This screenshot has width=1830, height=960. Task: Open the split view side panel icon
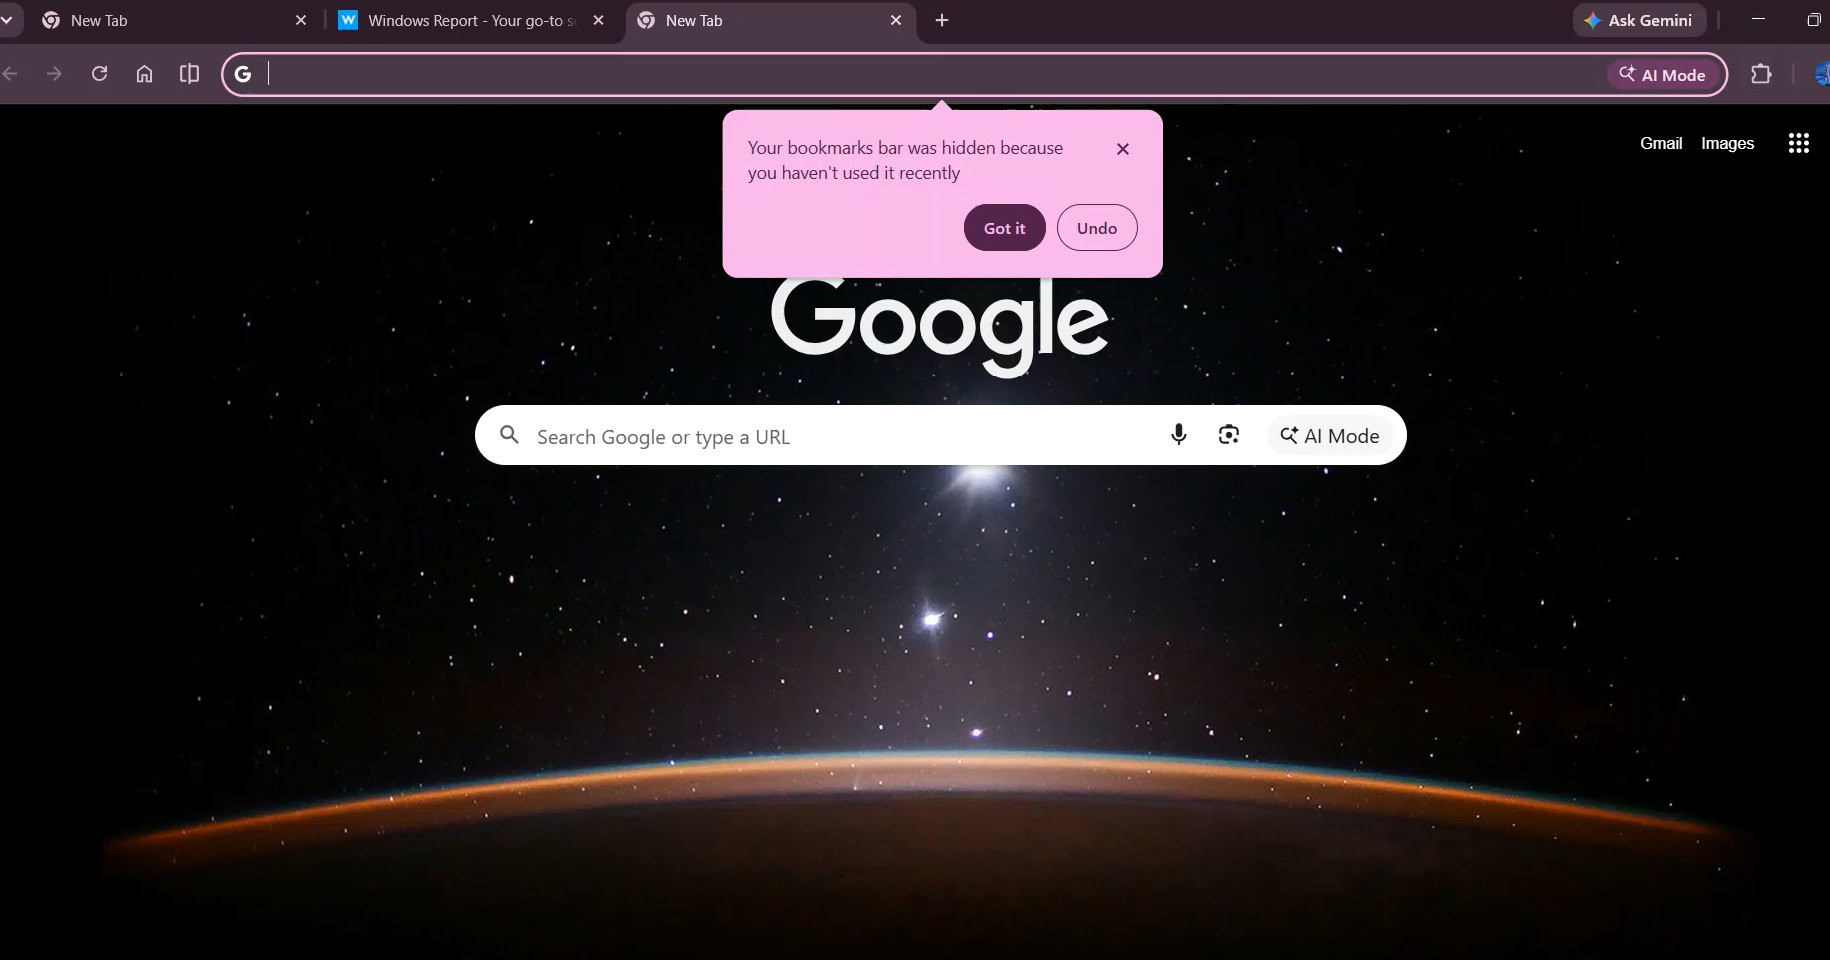click(x=189, y=74)
